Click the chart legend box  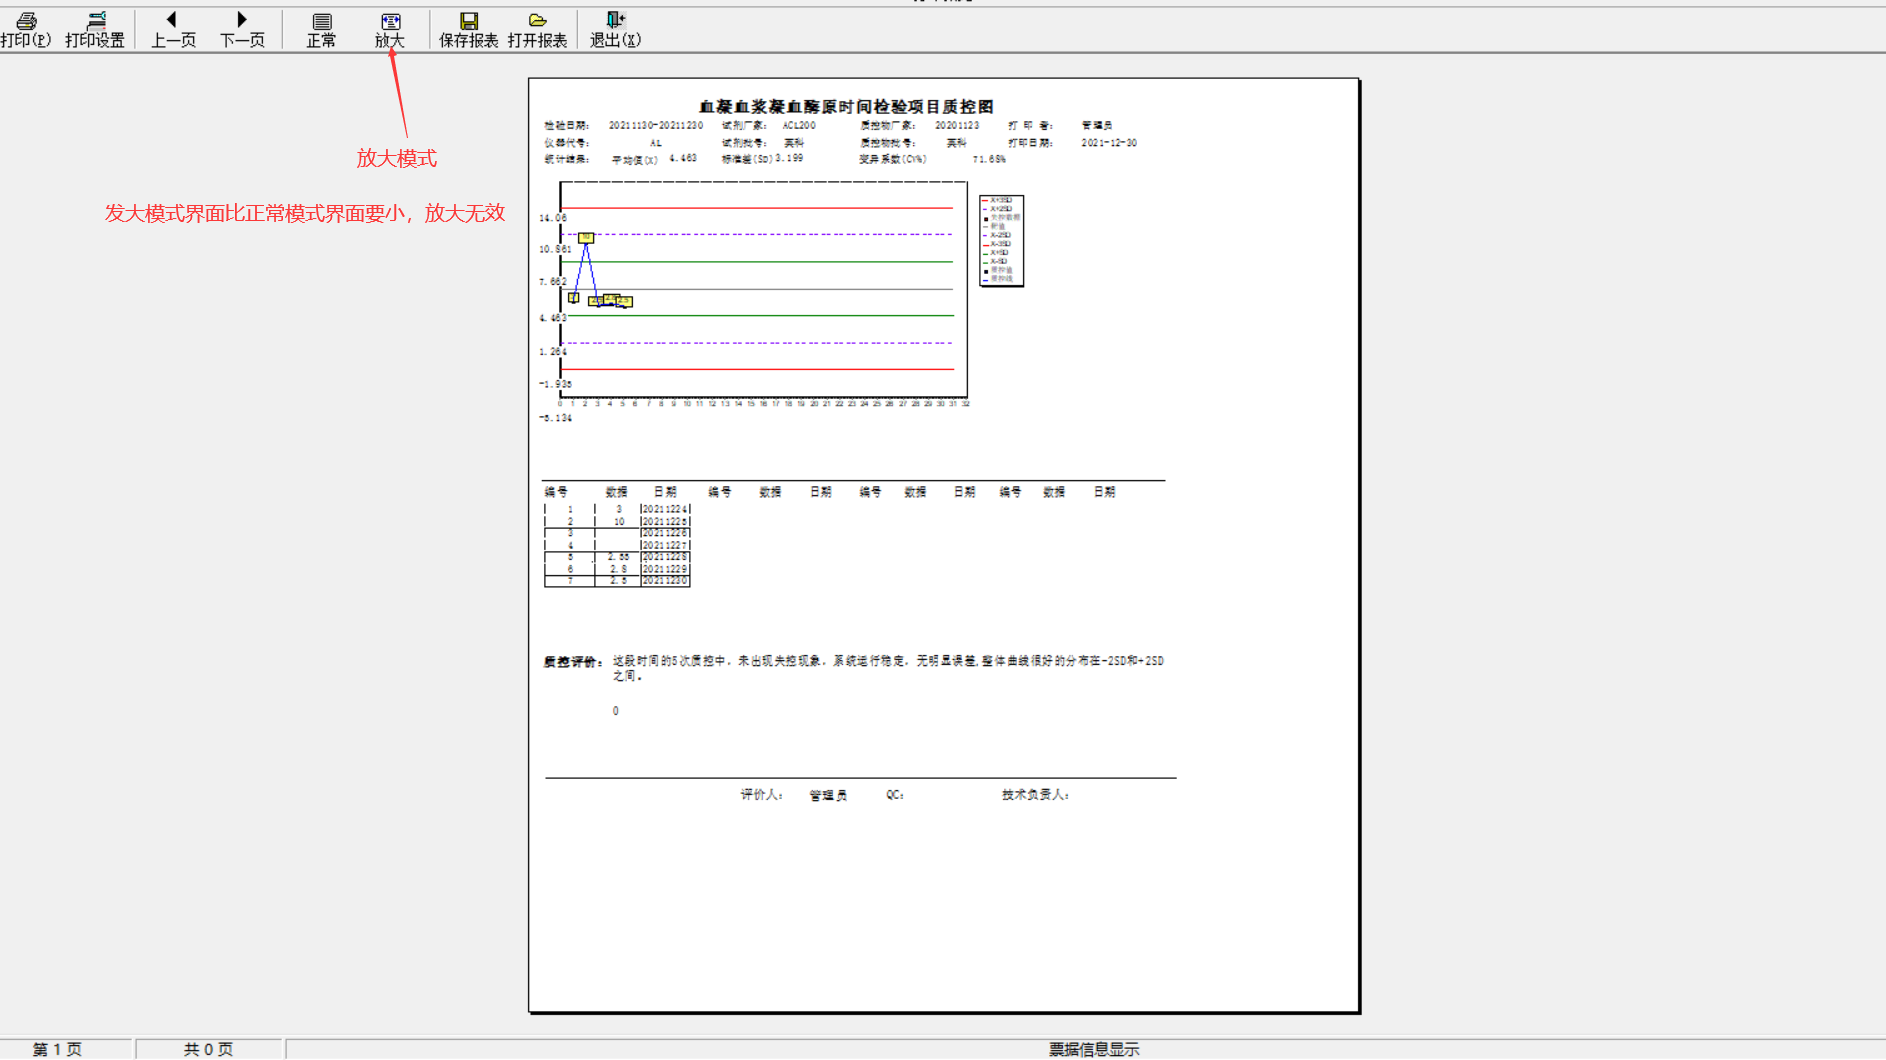coord(1001,241)
